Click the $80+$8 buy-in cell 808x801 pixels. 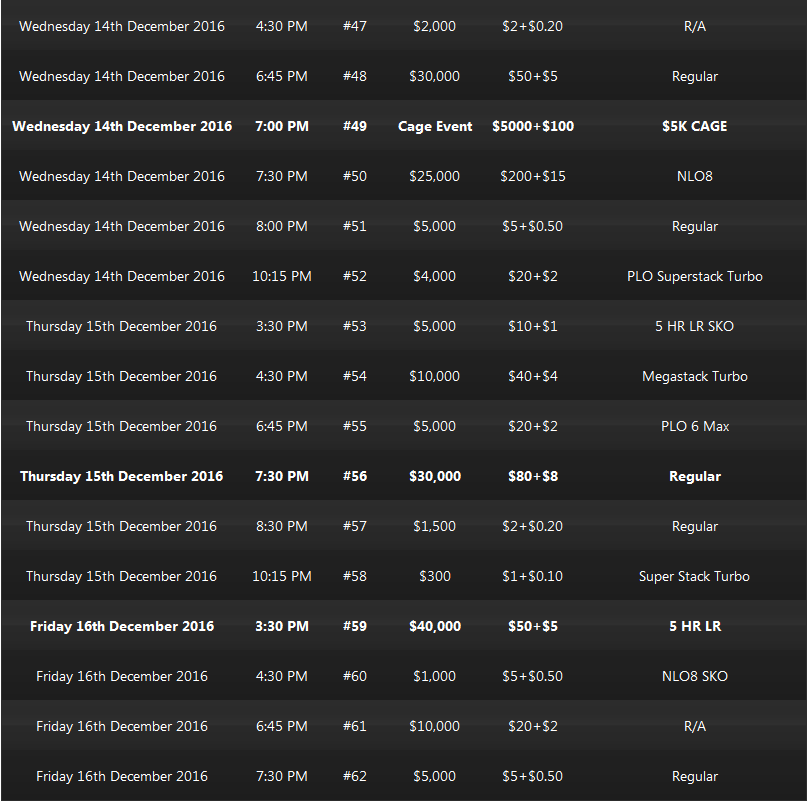point(532,476)
